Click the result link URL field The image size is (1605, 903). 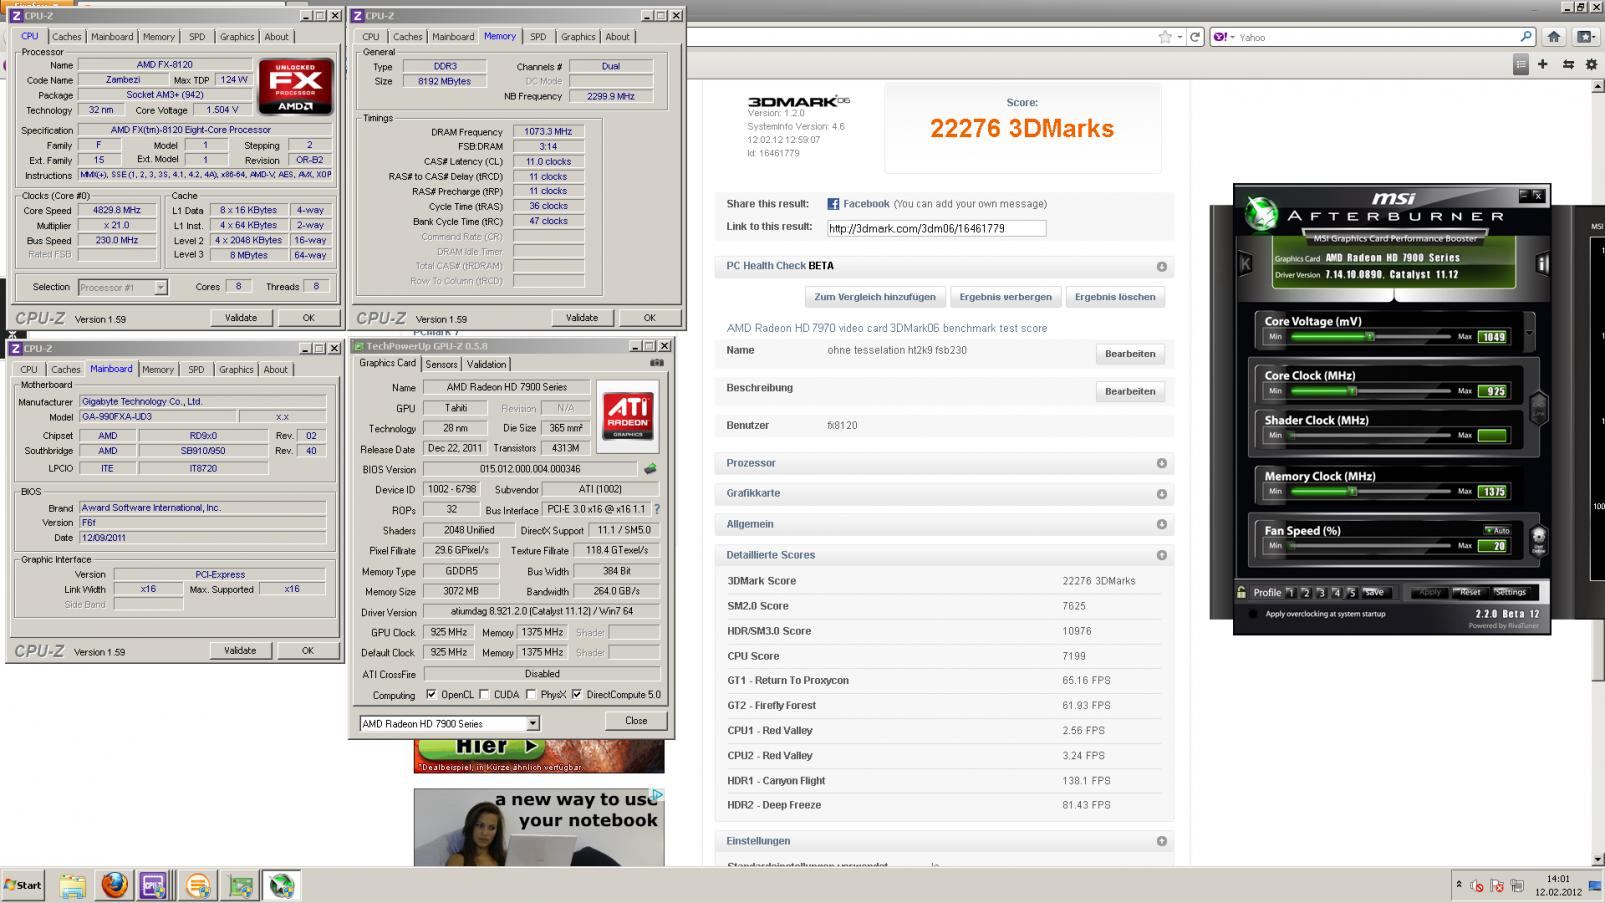pyautogui.click(x=936, y=228)
